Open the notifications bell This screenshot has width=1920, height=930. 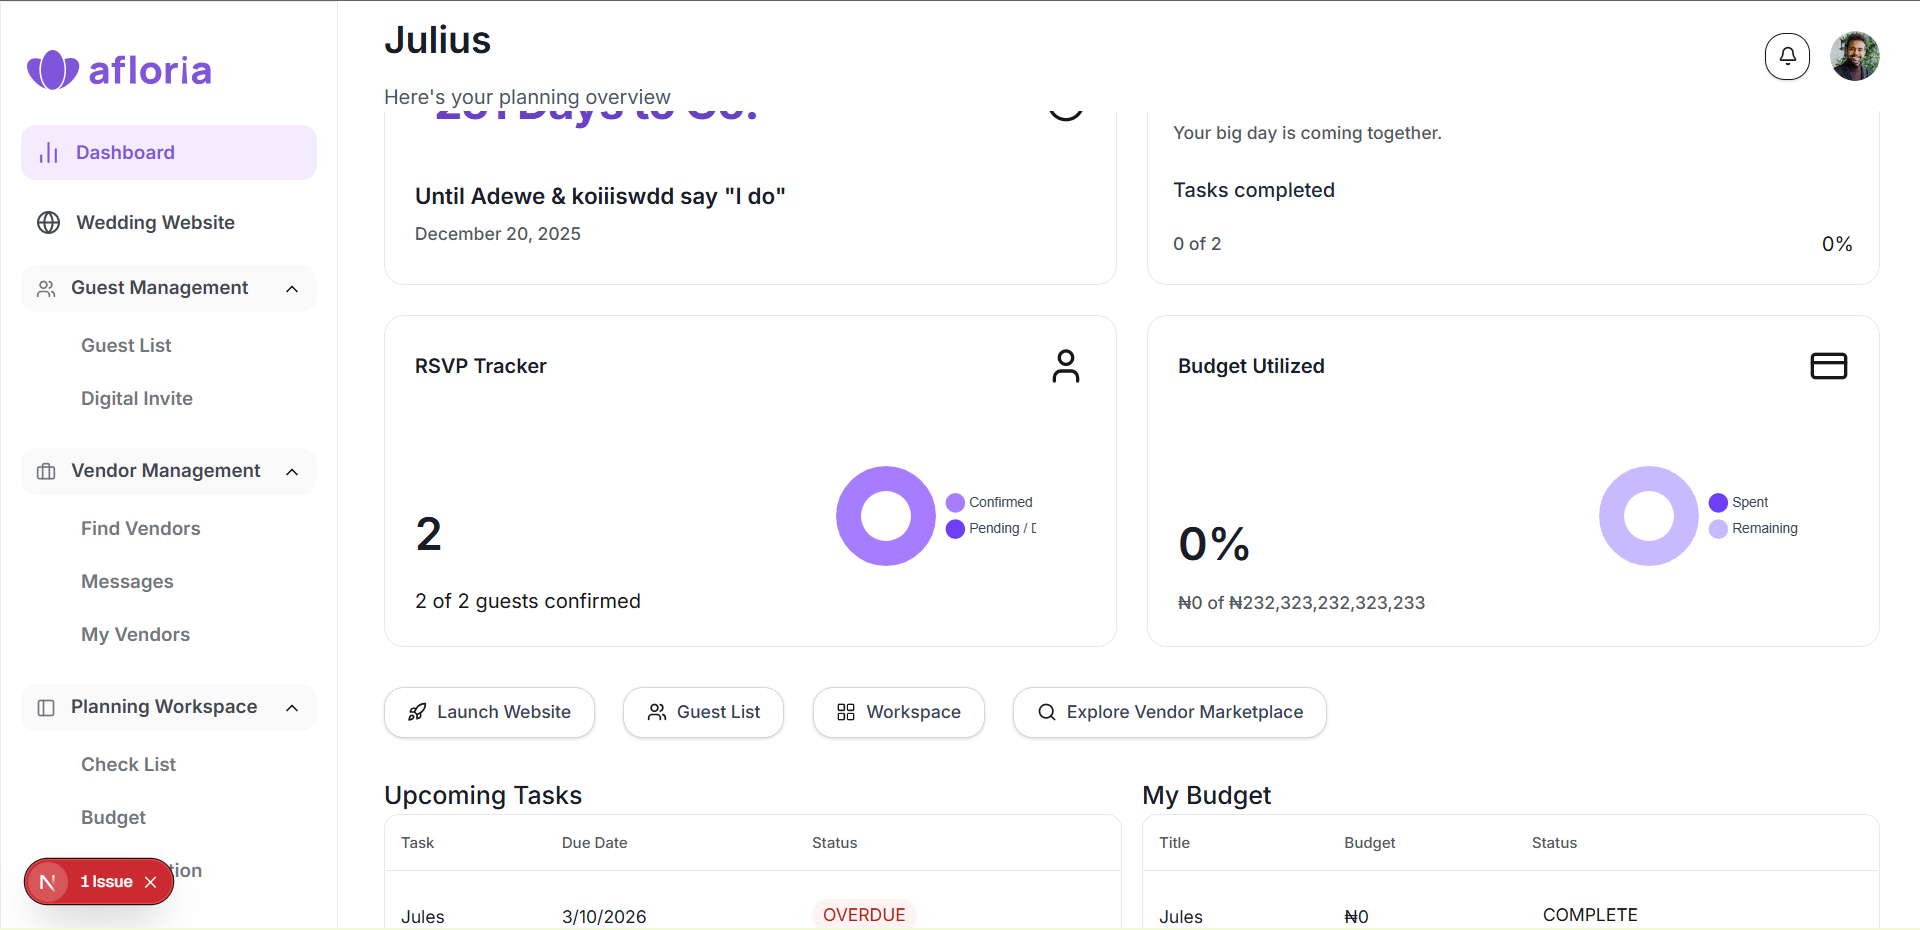click(x=1787, y=56)
